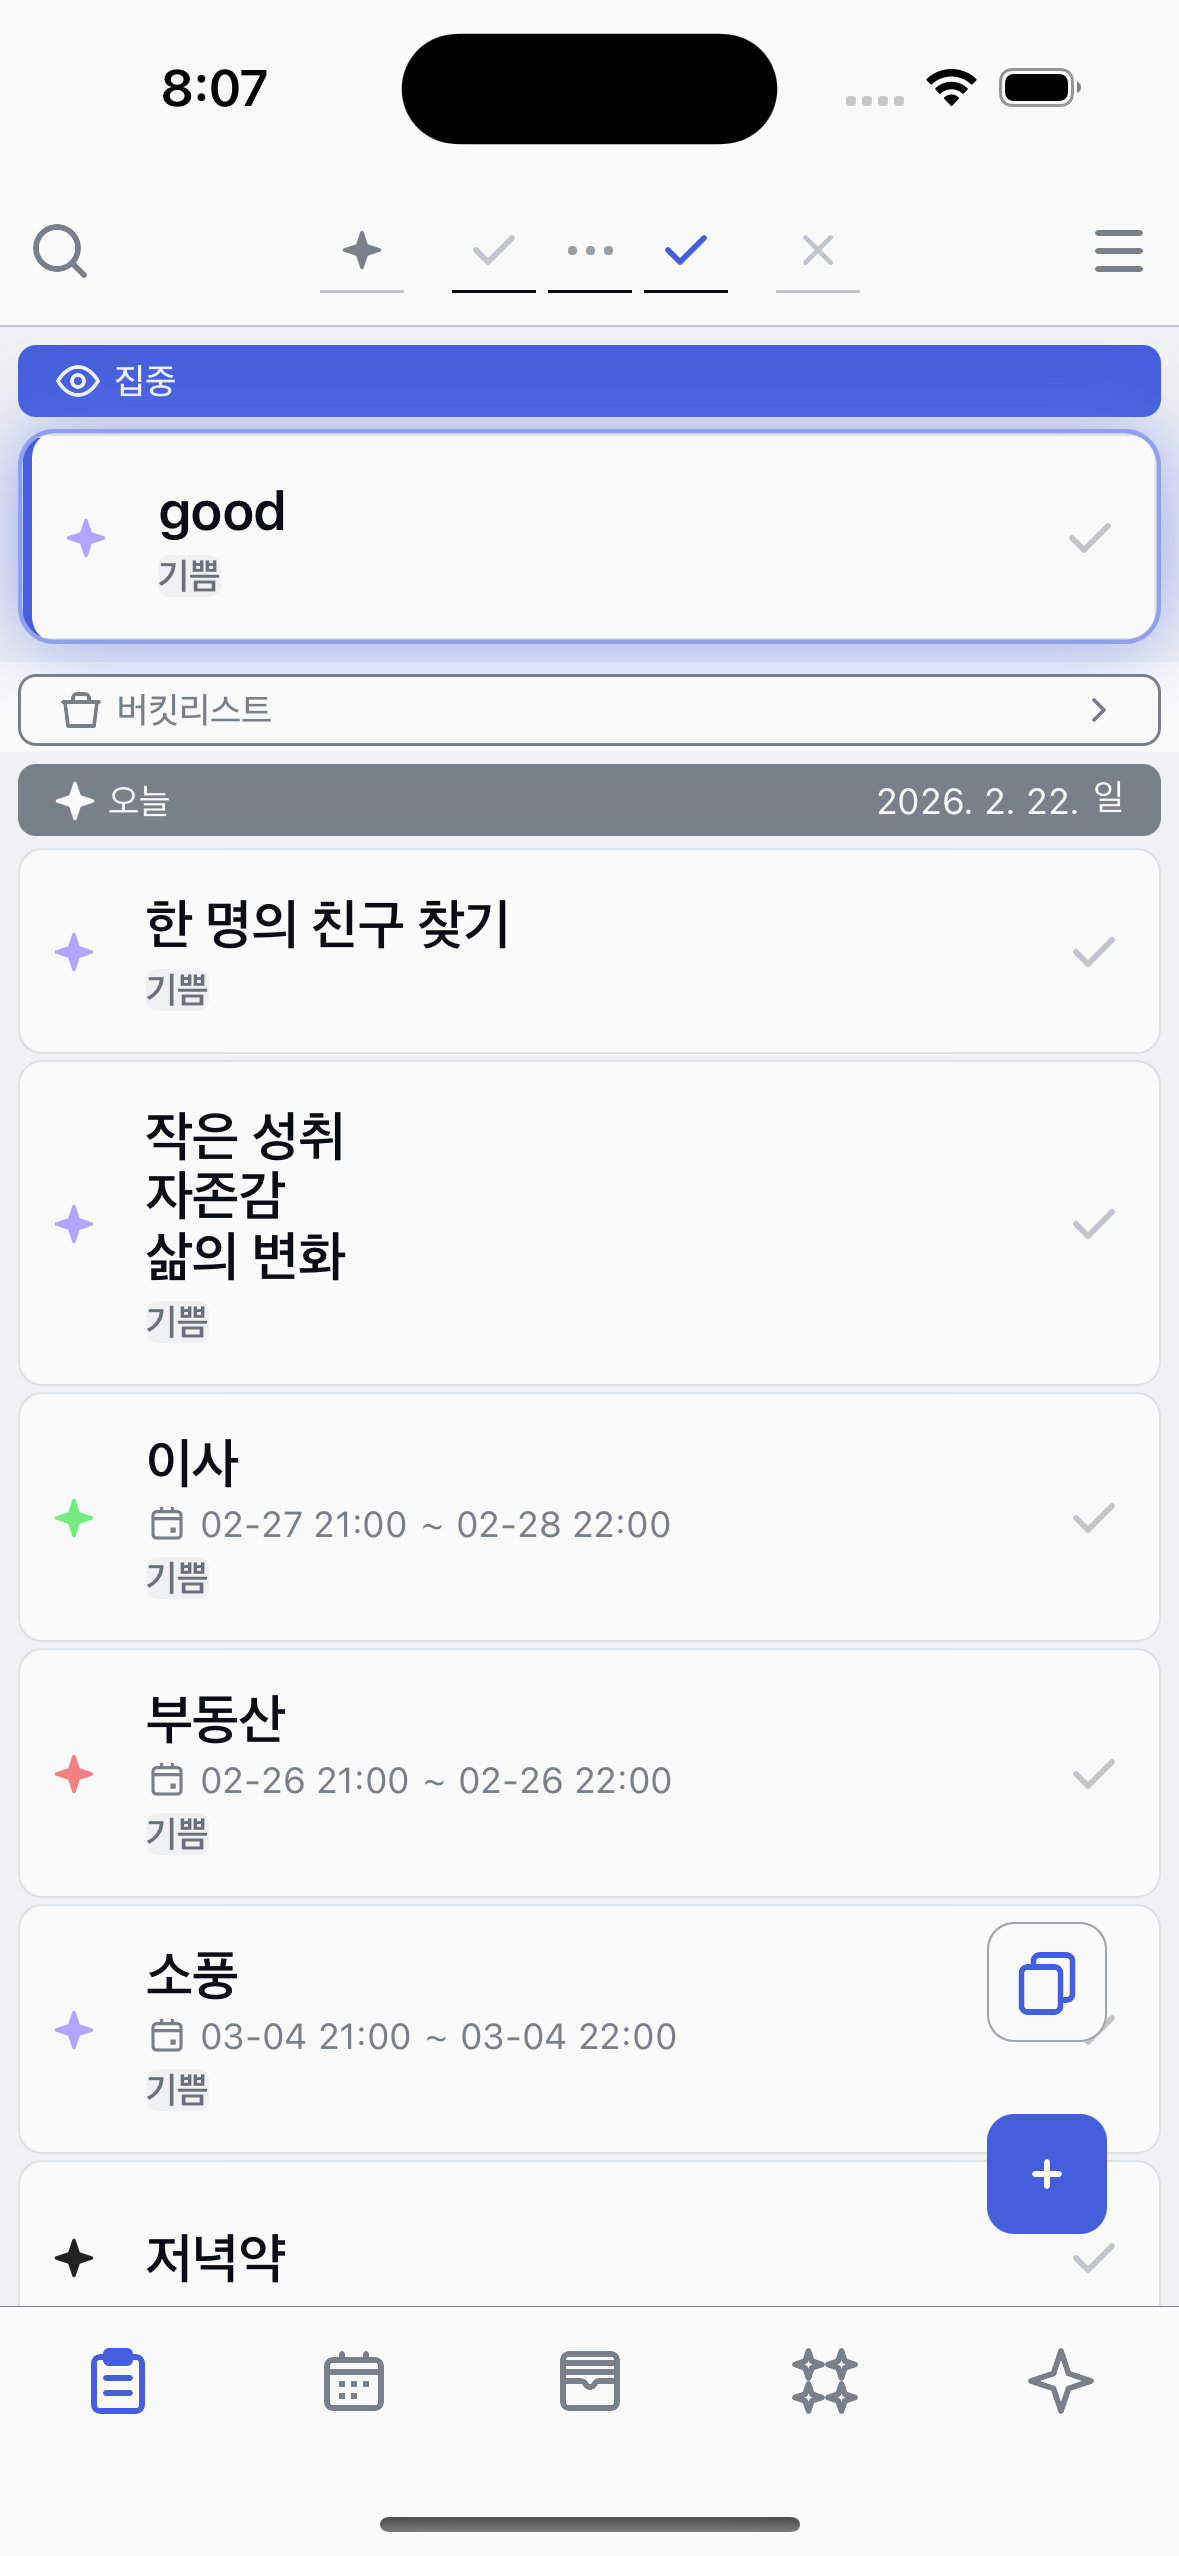Open the '소풍' task title
1179x2556 pixels.
click(193, 1975)
